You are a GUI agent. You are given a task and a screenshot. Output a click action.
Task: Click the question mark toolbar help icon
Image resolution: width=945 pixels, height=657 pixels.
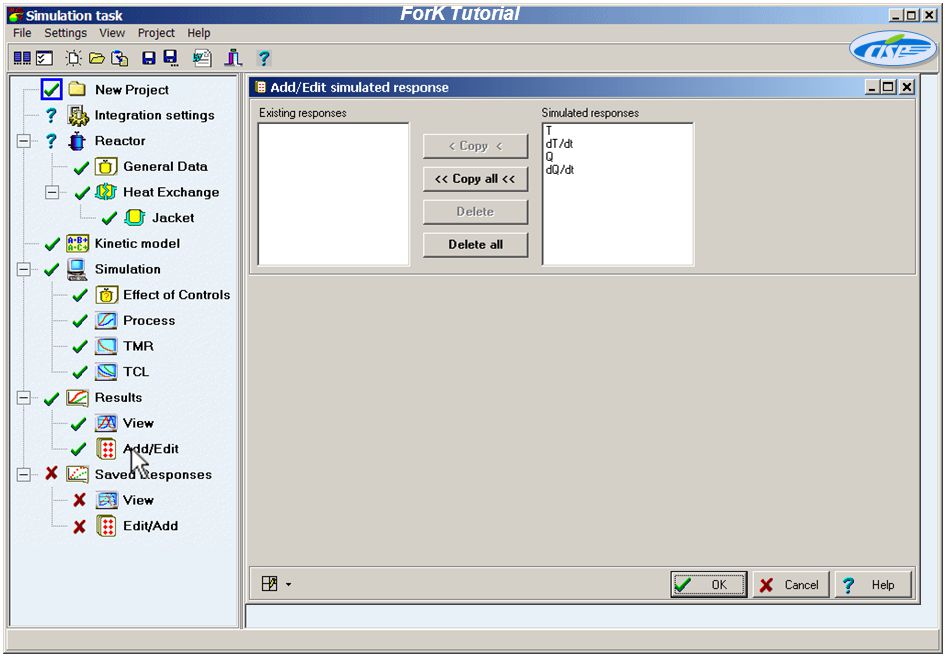pyautogui.click(x=264, y=58)
